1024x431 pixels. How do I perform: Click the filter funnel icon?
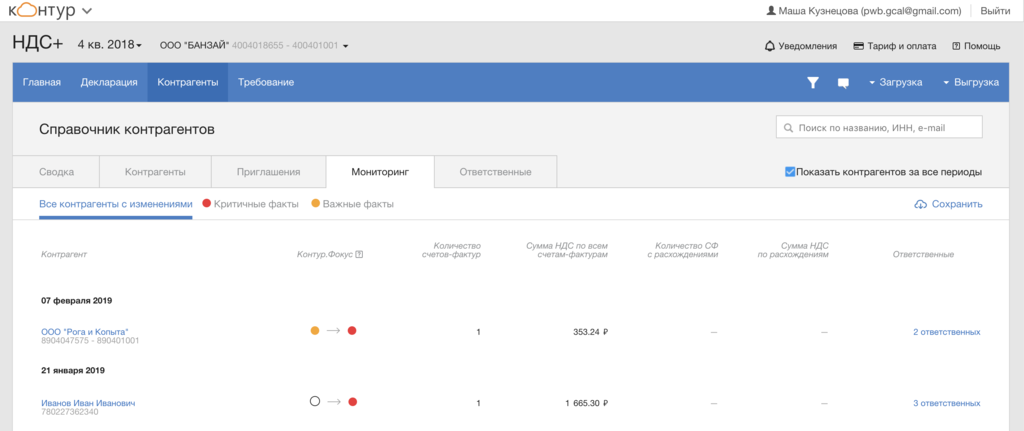812,82
